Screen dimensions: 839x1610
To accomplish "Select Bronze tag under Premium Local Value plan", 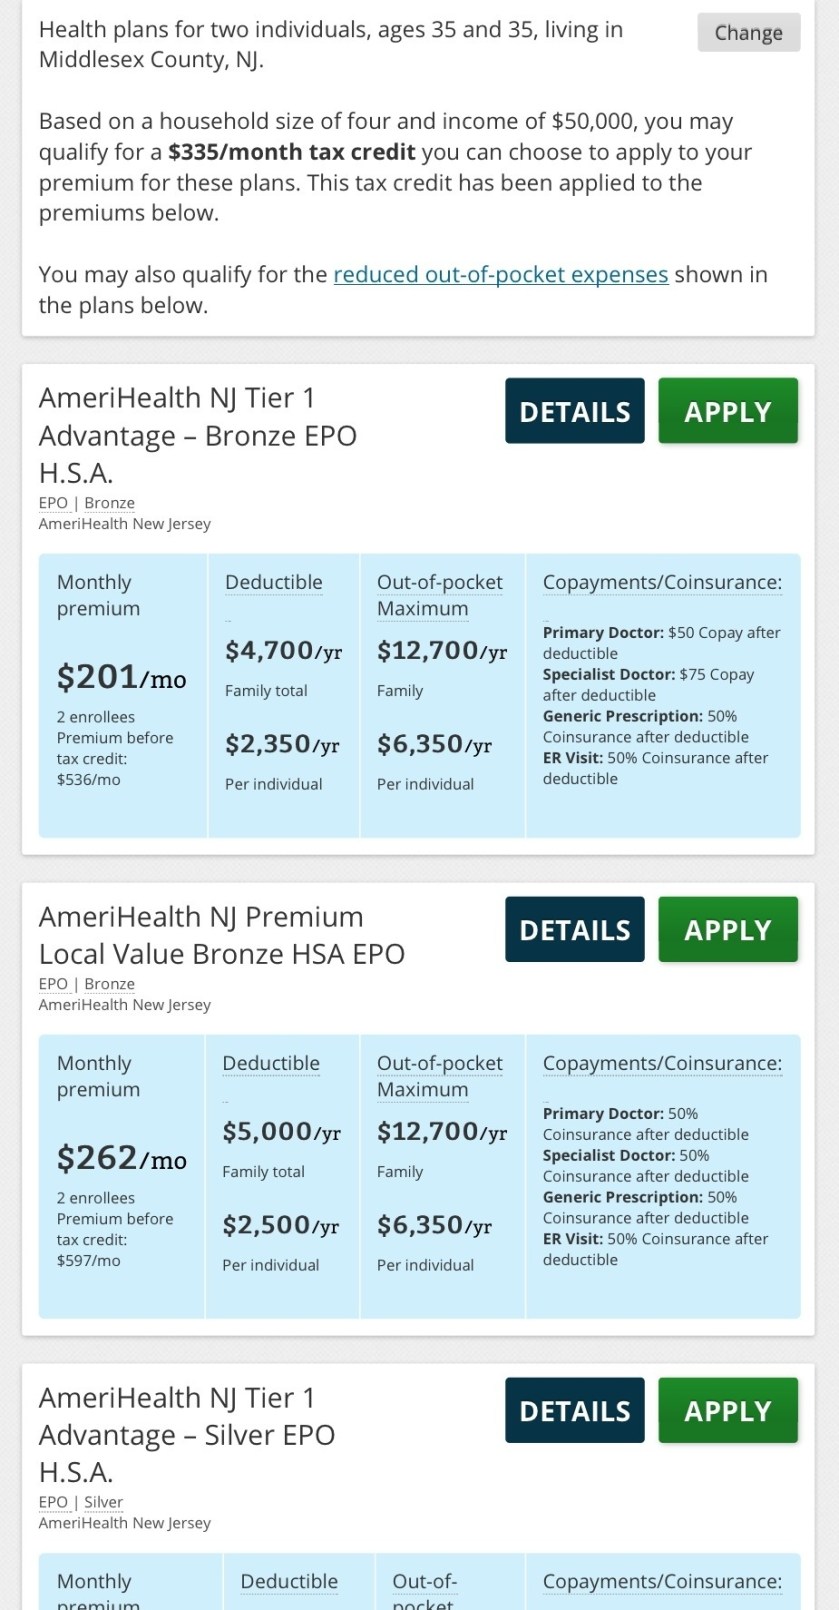I will click(109, 984).
